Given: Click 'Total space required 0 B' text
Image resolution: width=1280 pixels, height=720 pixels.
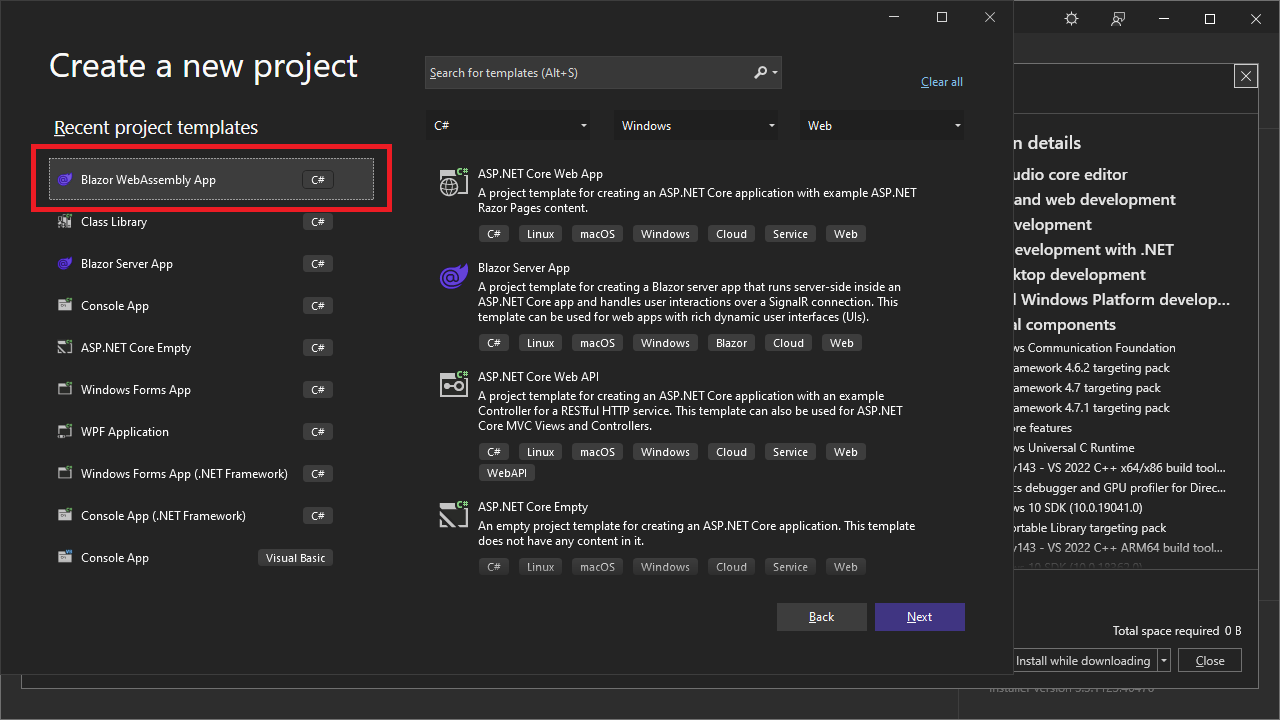Looking at the screenshot, I should tap(1177, 631).
